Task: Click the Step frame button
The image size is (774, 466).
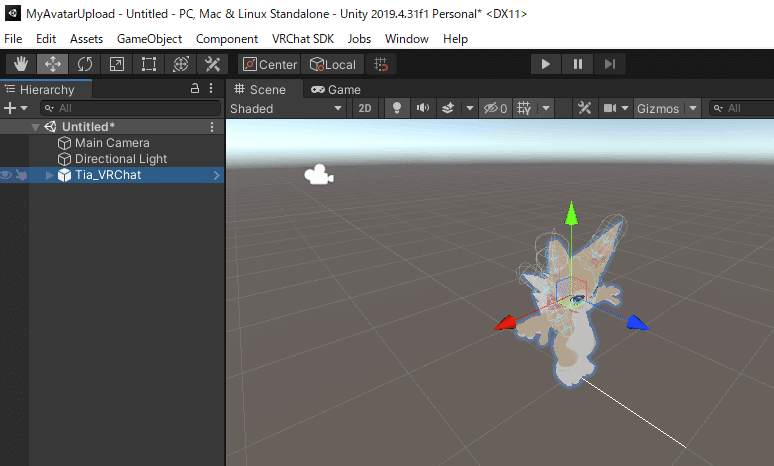Action: (610, 64)
